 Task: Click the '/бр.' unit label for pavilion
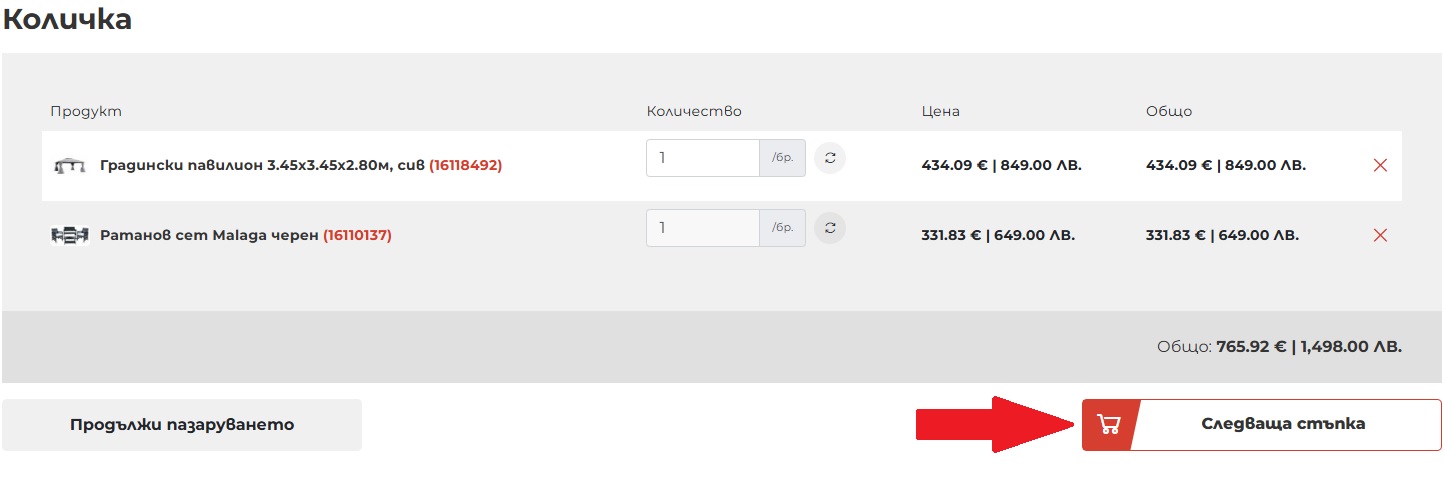pos(782,158)
